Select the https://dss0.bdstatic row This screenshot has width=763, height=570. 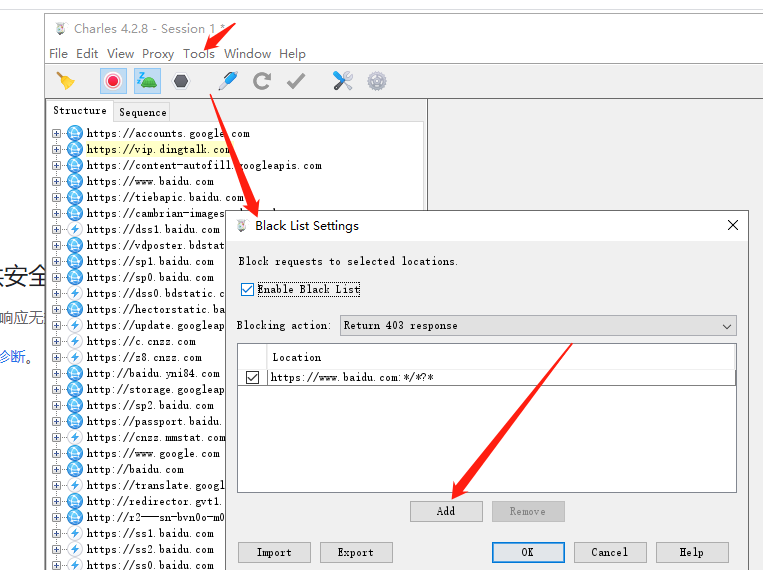click(x=155, y=293)
